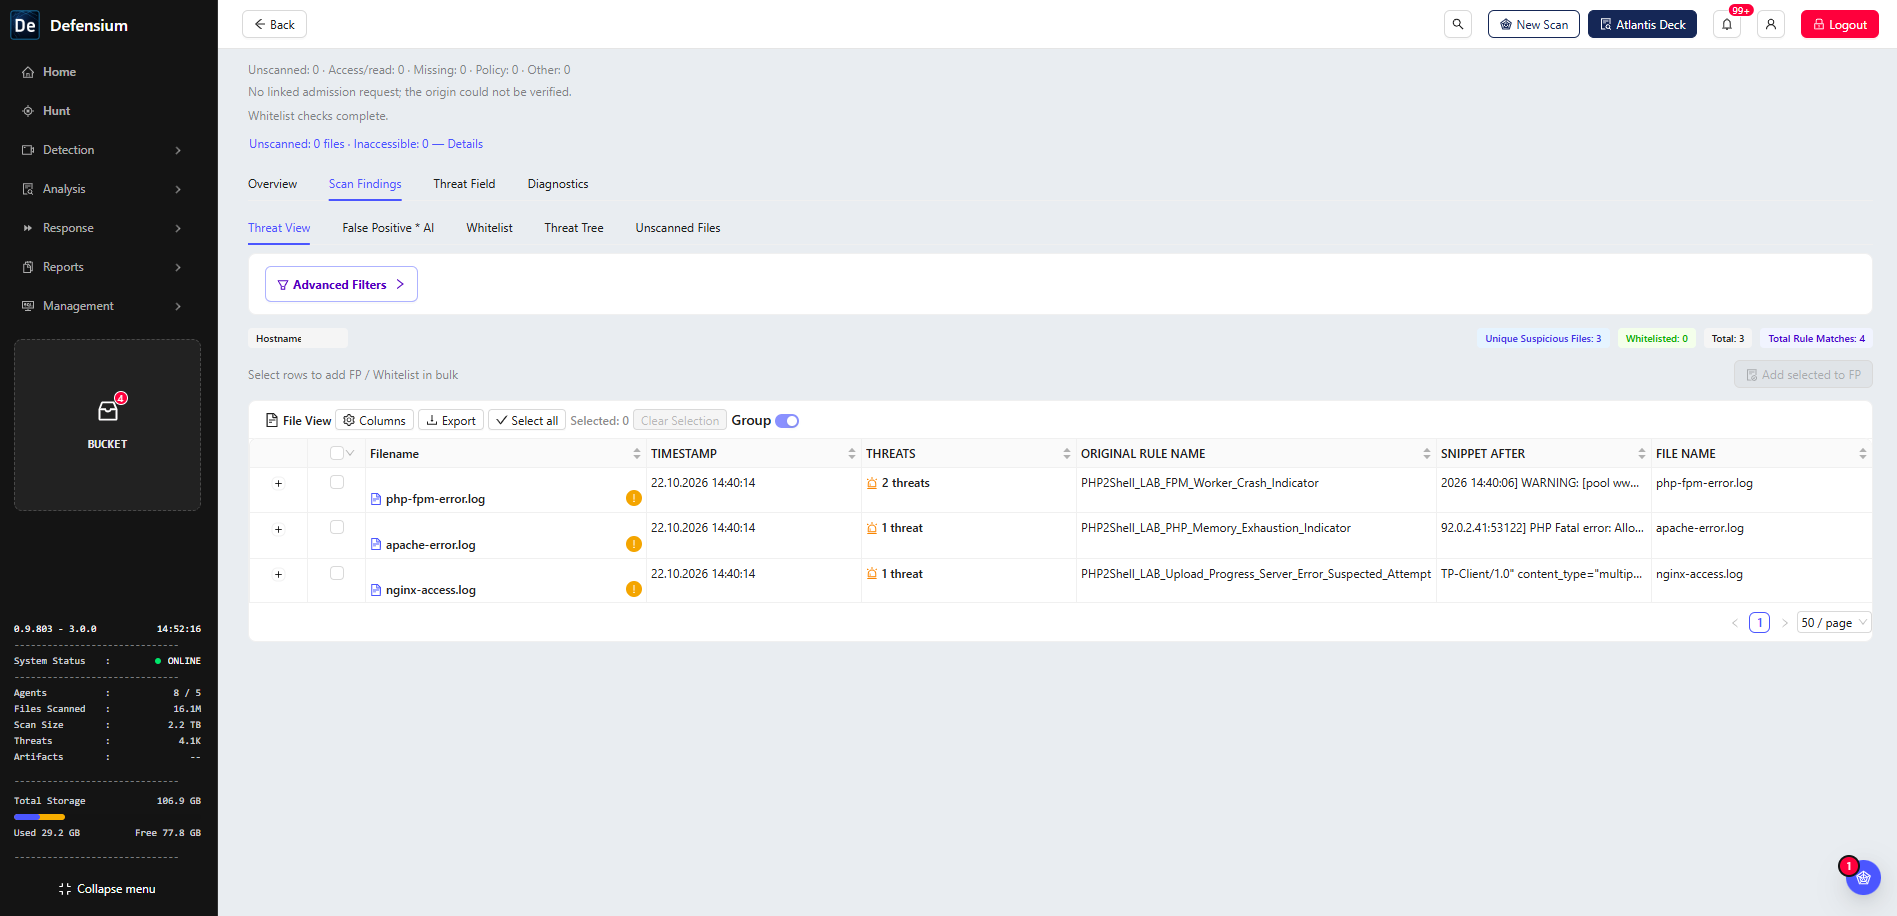Sort by the TIMESTAMP column sort arrows
This screenshot has height=916, width=1897.
(852, 454)
